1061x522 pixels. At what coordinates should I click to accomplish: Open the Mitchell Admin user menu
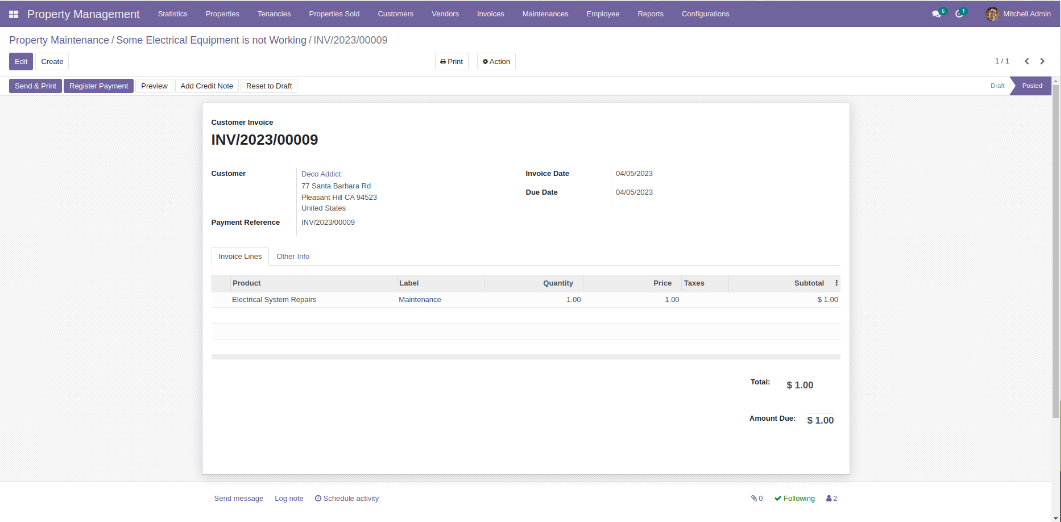1018,14
